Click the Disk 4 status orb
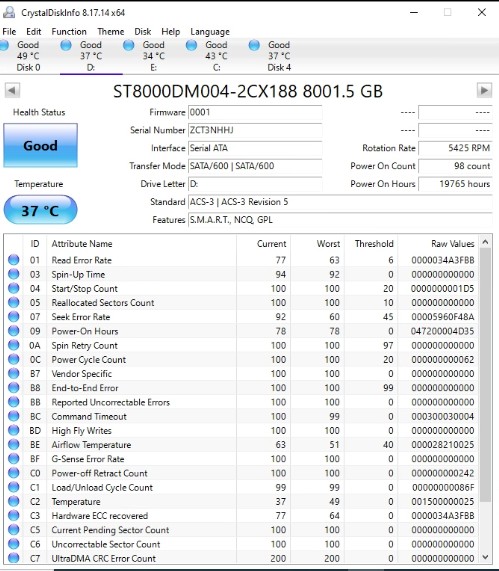The height and width of the screenshot is (571, 499). click(x=254, y=46)
